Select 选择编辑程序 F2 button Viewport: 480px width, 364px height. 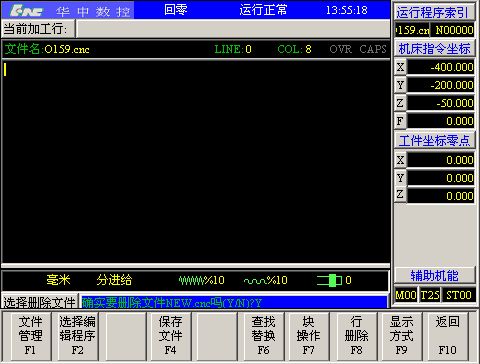(x=77, y=336)
